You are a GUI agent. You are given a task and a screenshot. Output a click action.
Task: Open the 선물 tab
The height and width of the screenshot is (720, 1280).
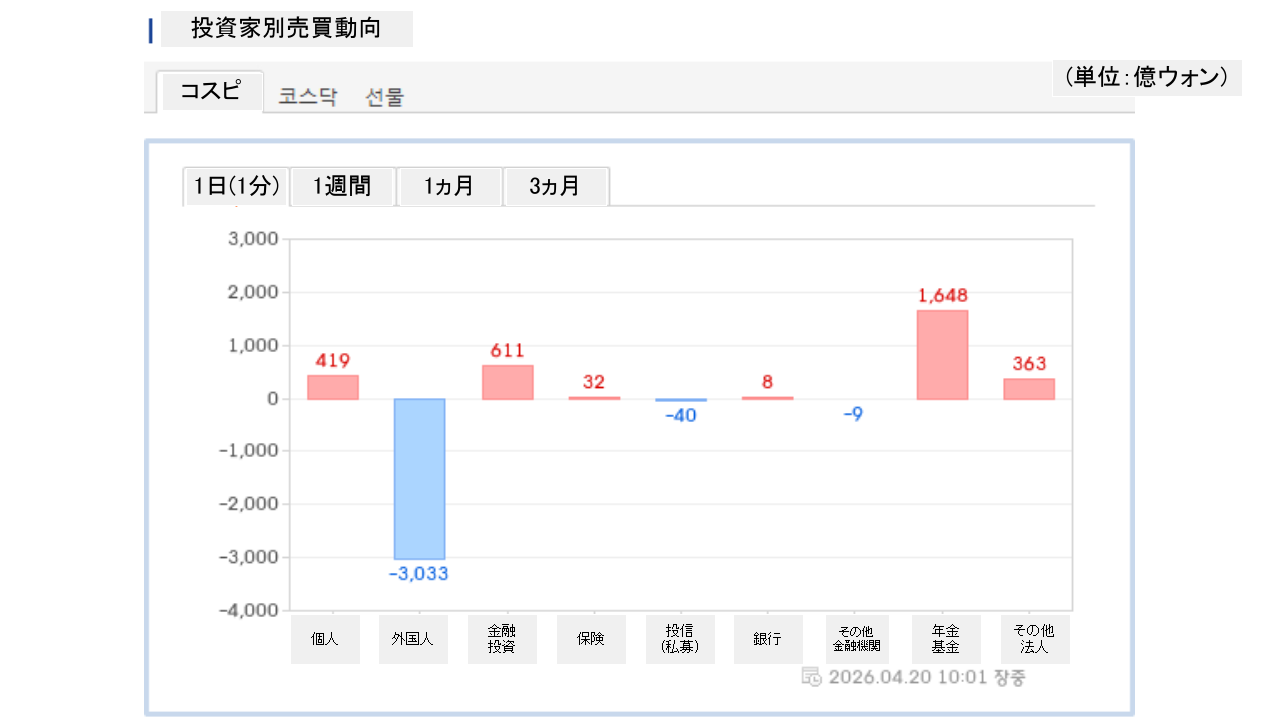point(385,97)
